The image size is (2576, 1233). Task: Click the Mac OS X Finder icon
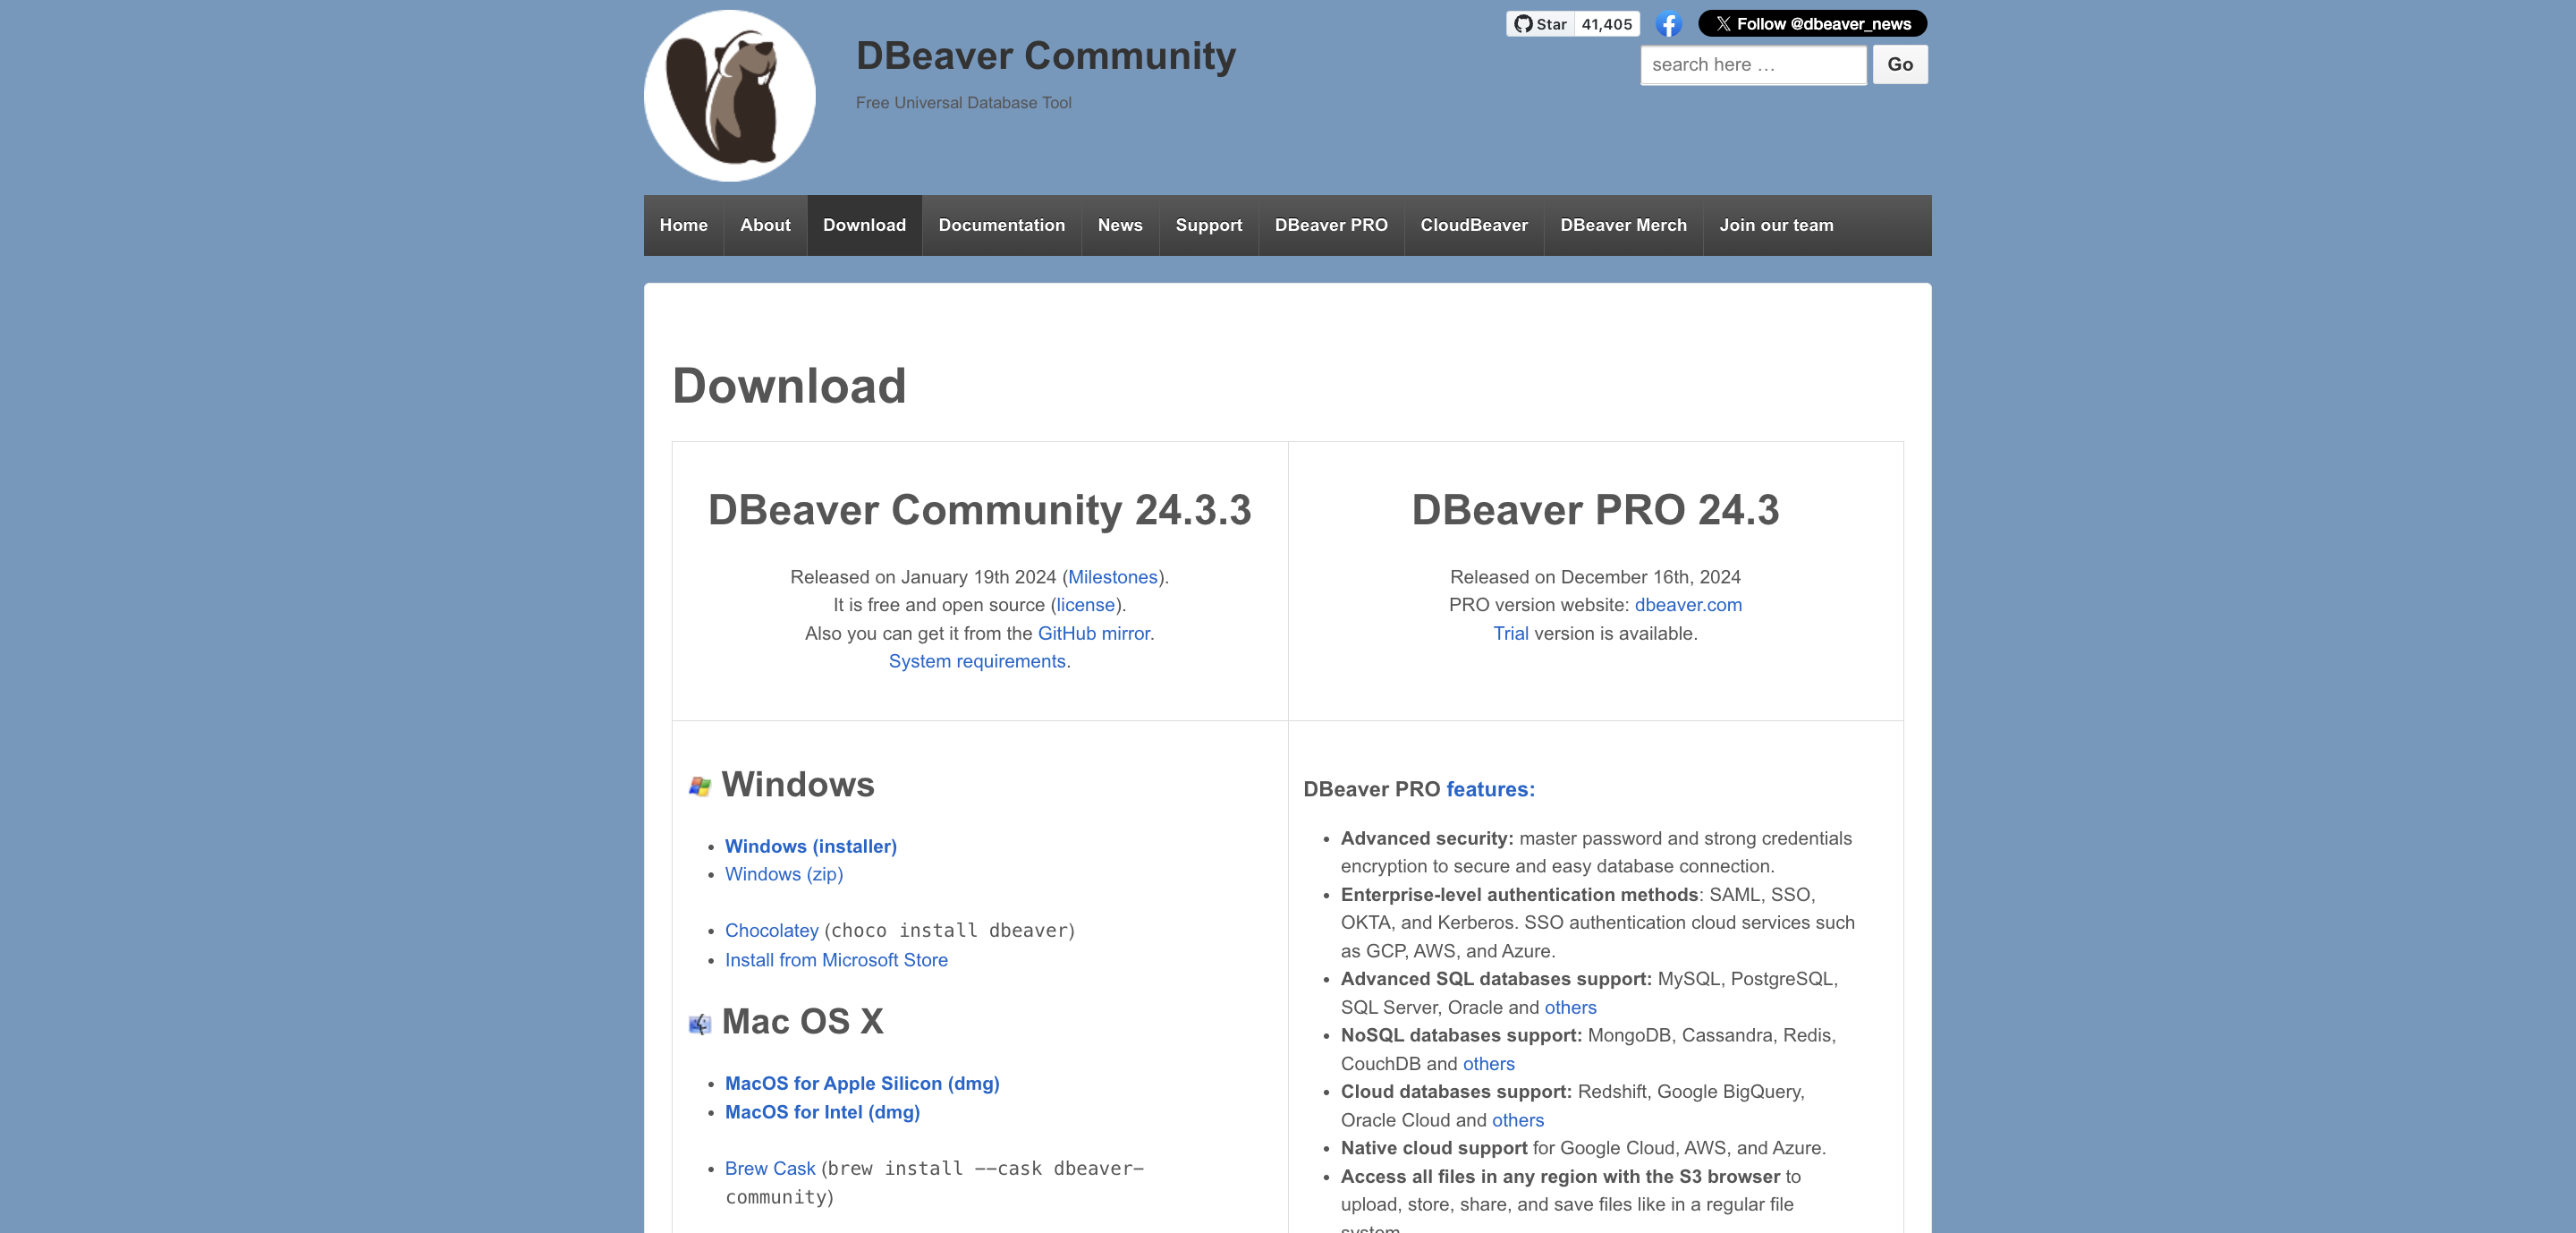tap(700, 1024)
